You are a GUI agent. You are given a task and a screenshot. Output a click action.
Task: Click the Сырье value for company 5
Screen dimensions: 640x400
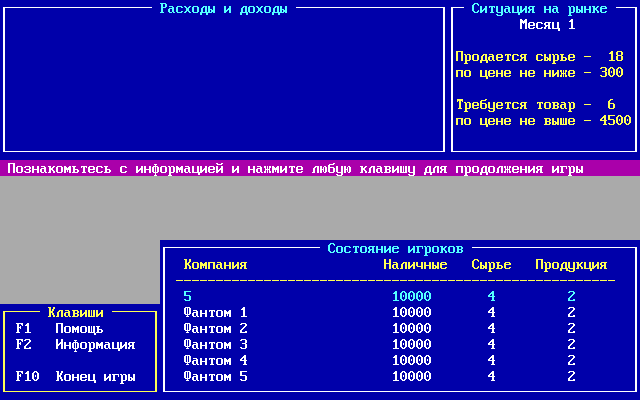pos(491,296)
